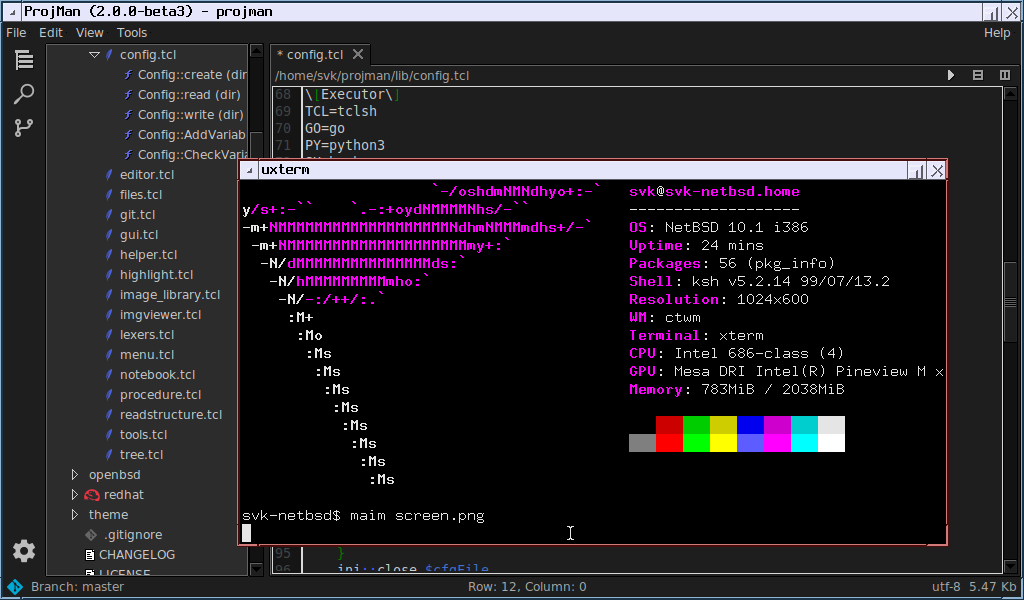Click file tree scrollbar up arrow

[x=257, y=51]
